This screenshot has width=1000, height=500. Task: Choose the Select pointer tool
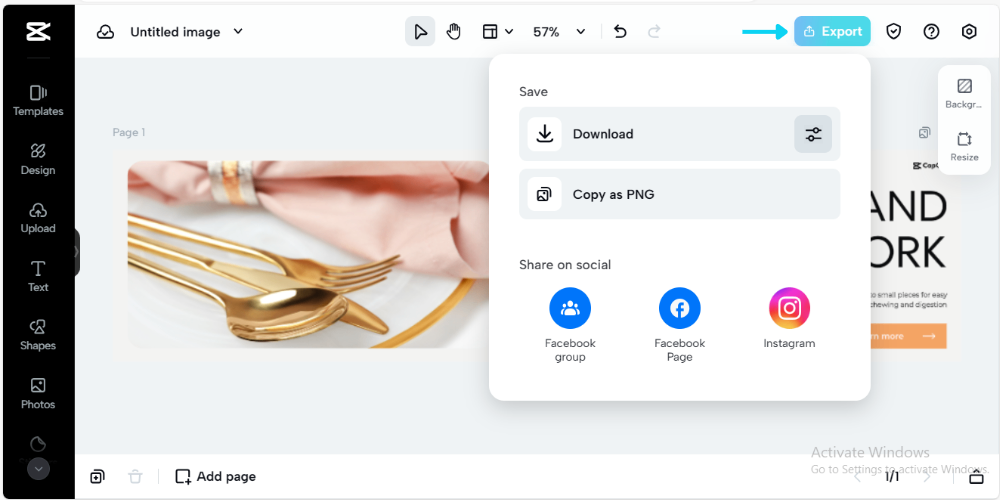(x=420, y=32)
